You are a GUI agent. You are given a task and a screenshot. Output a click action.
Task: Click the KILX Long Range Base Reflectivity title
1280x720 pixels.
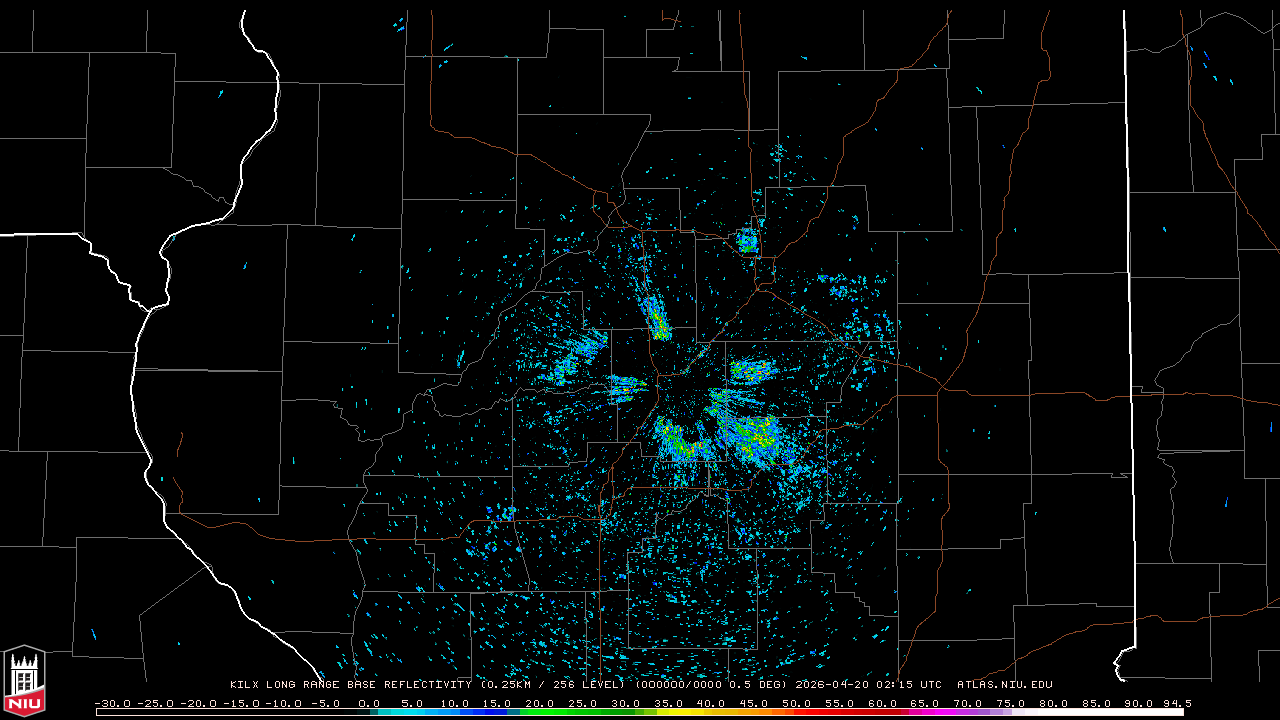[352, 685]
